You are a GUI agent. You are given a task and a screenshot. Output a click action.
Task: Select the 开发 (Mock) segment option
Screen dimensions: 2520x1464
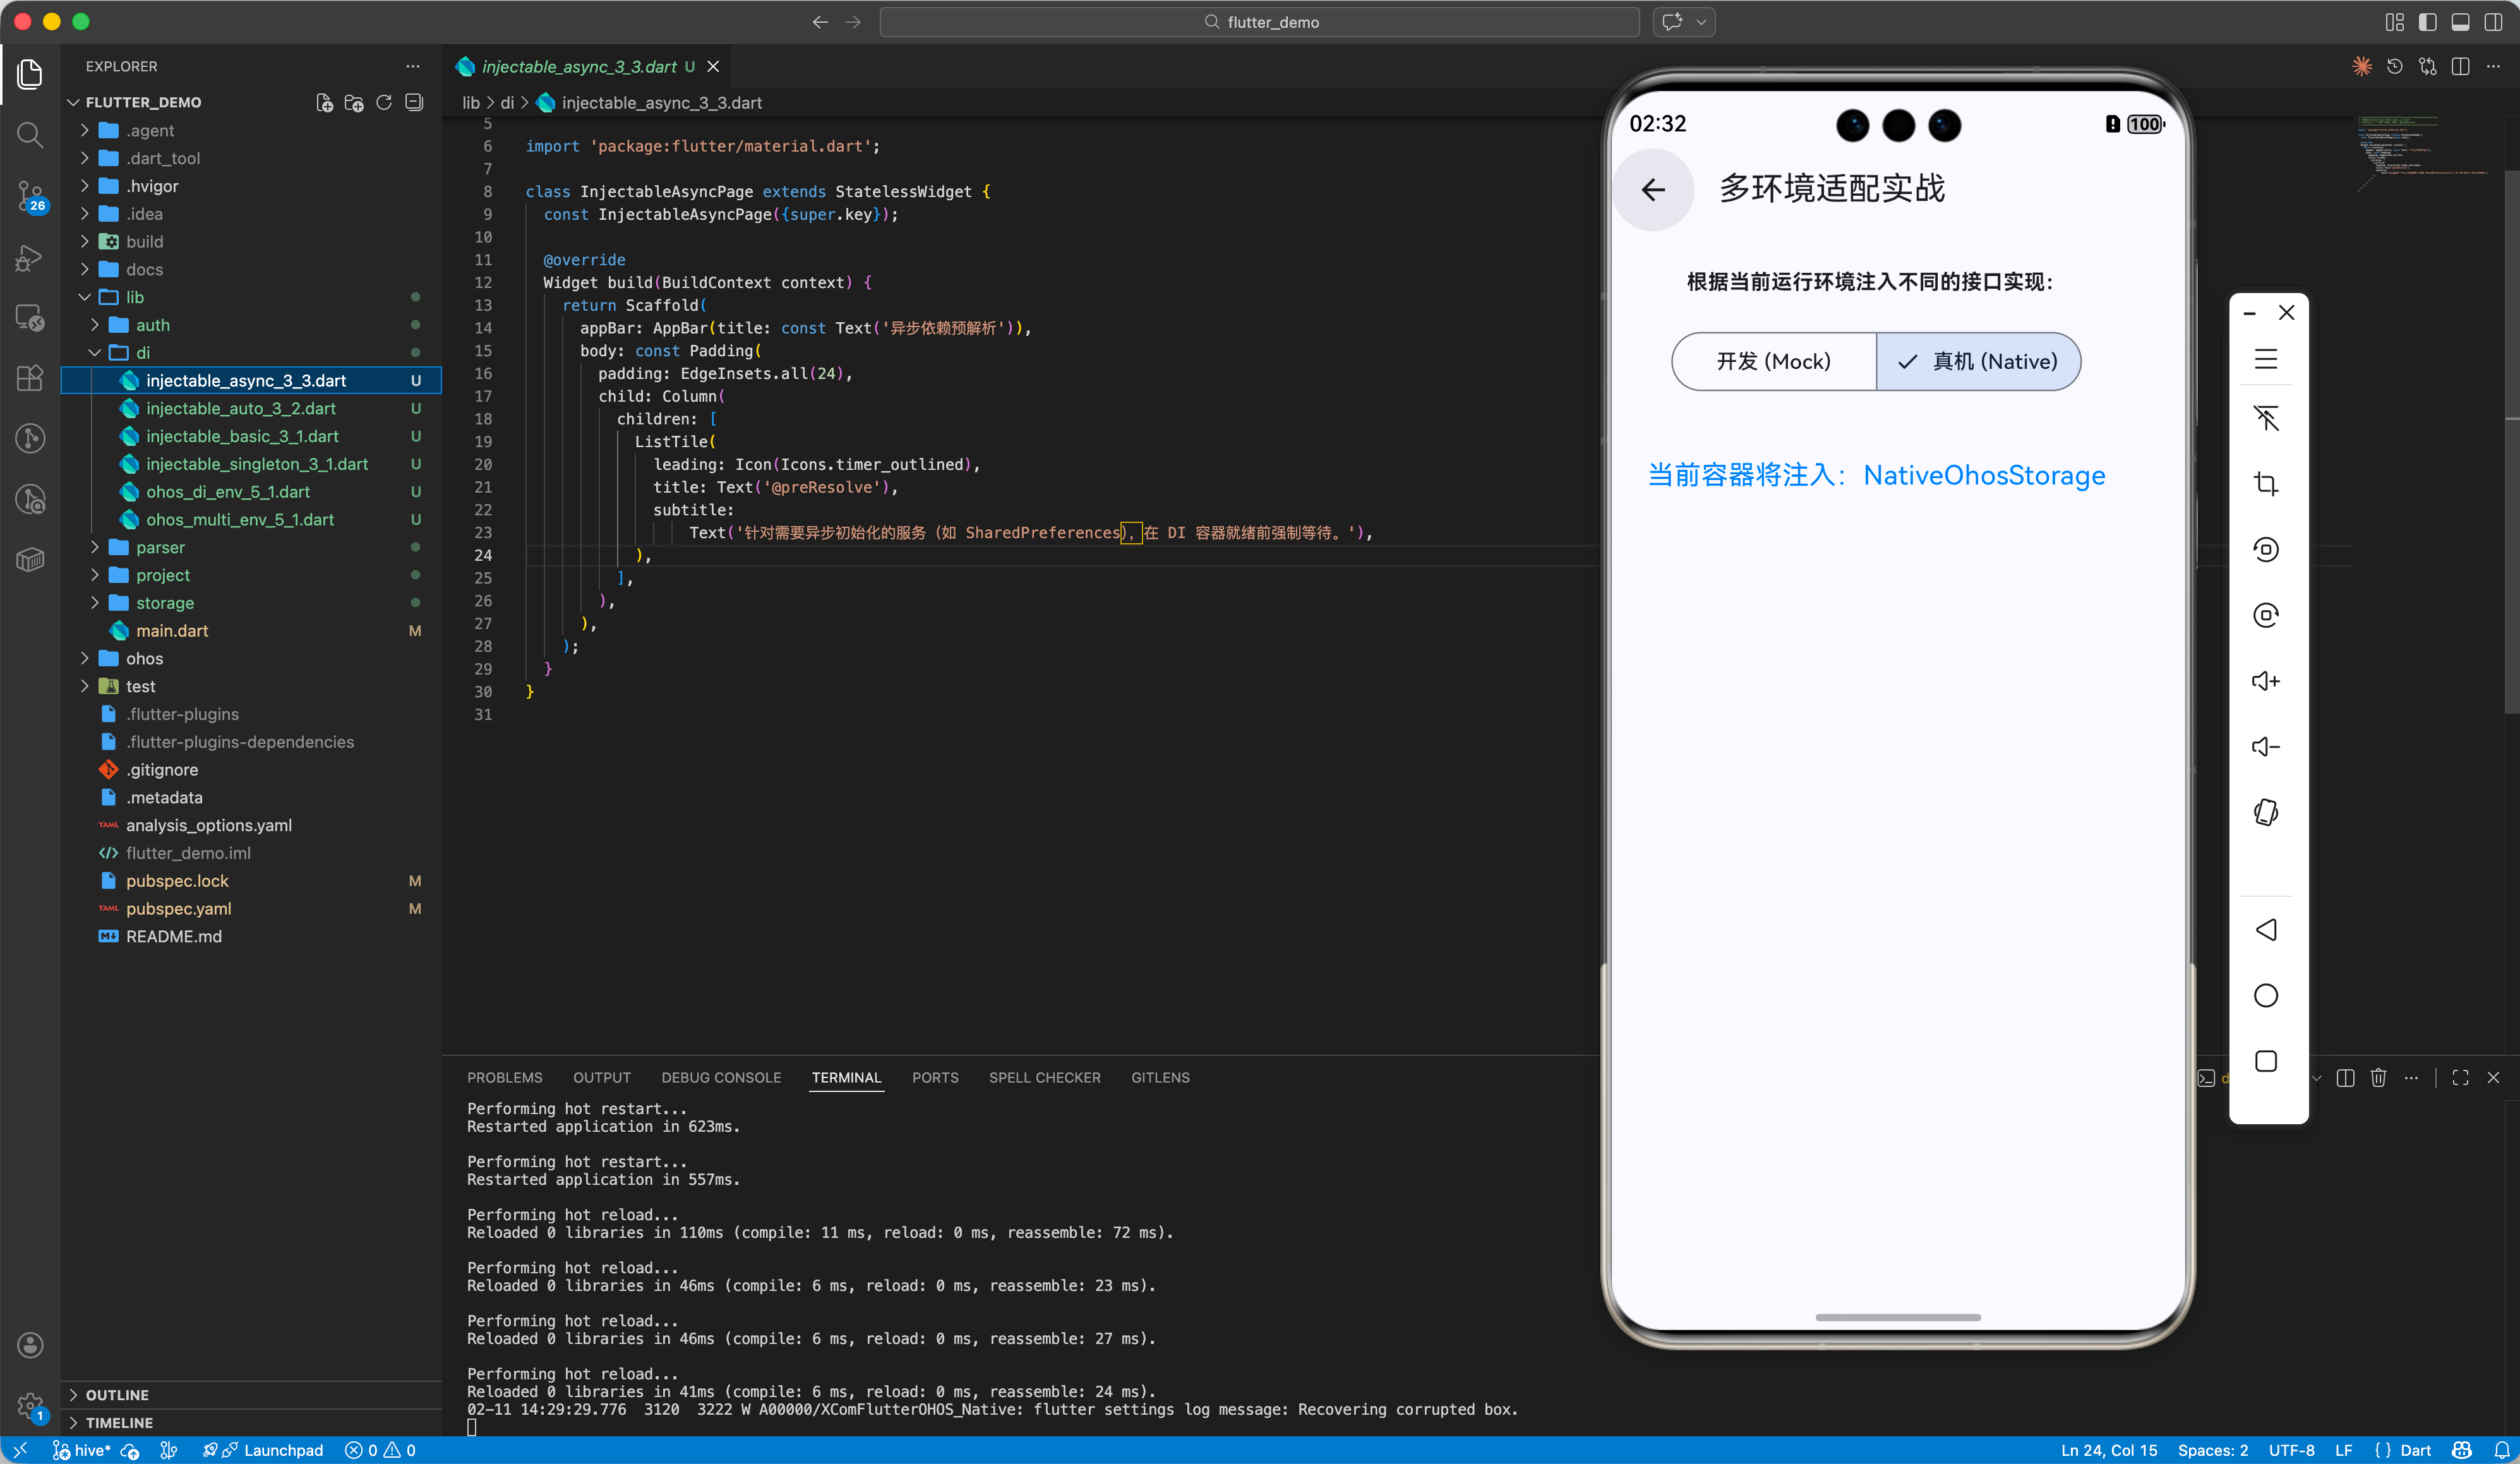click(1773, 361)
